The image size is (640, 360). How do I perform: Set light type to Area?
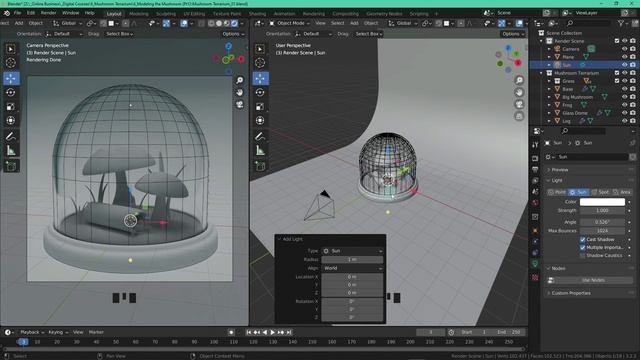622,192
